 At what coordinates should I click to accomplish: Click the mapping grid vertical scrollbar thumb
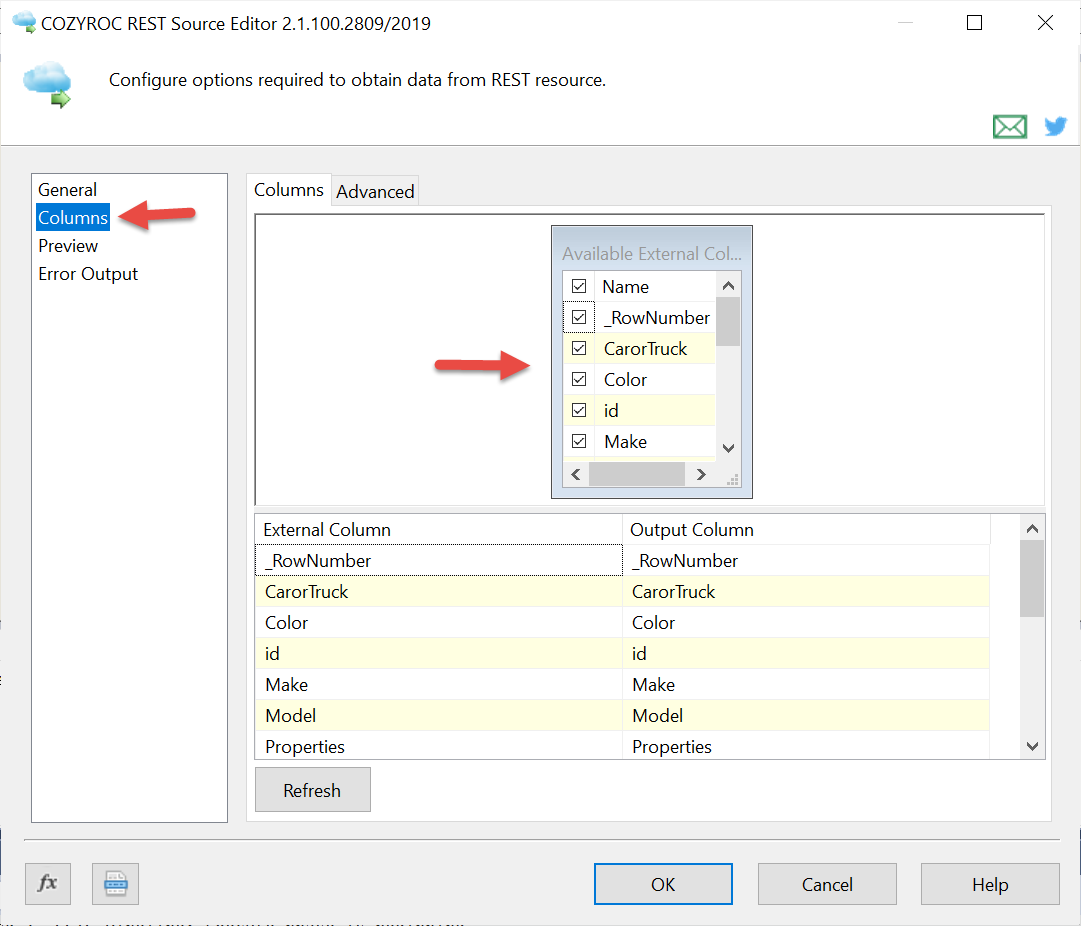click(1032, 578)
